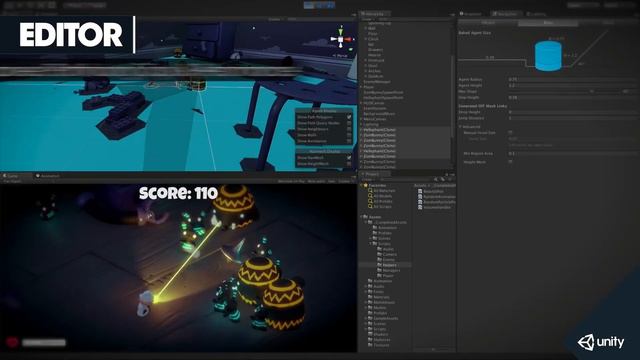The width and height of the screenshot is (640, 360).
Task: Select the Bake tab in Navigation
Action: click(548, 23)
